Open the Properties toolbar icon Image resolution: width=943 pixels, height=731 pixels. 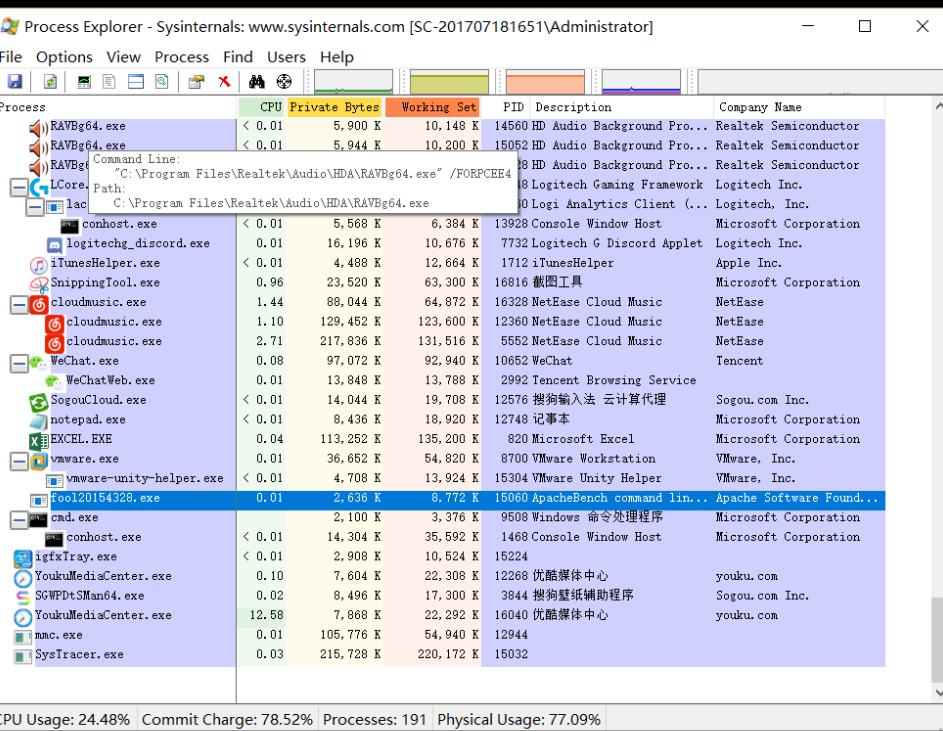tap(196, 81)
